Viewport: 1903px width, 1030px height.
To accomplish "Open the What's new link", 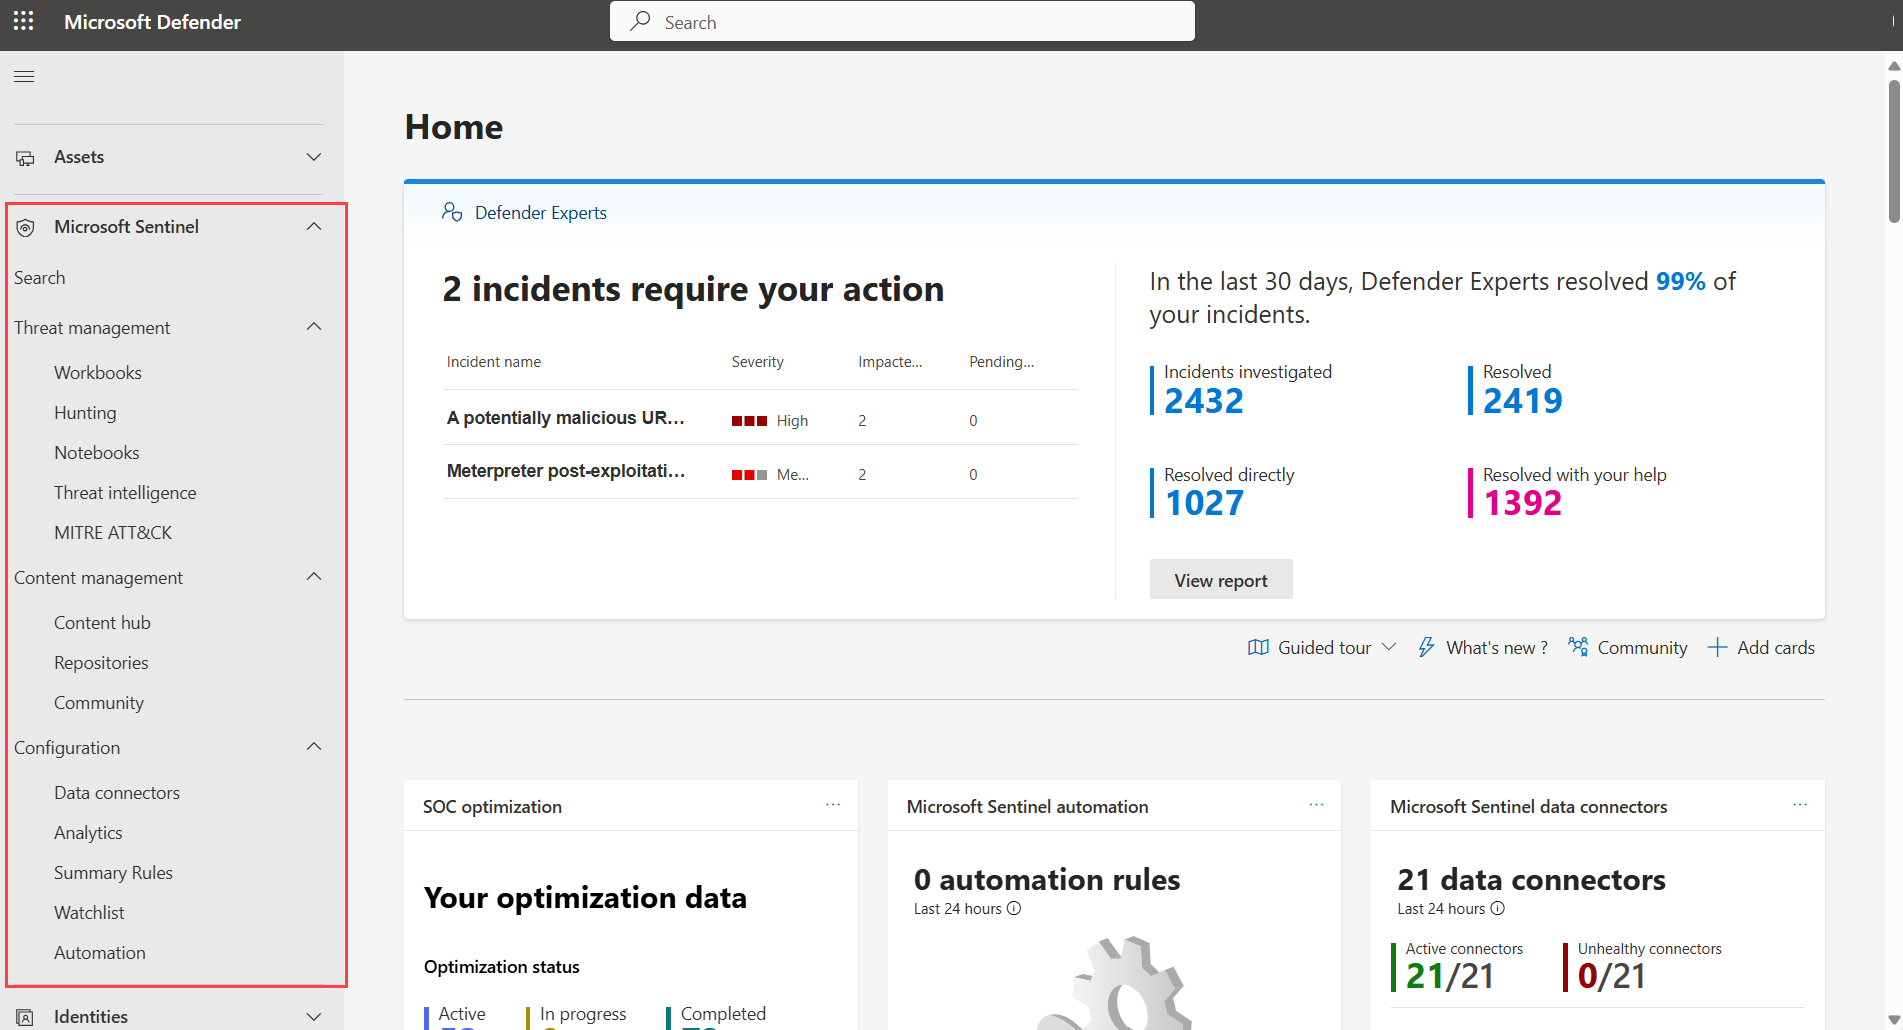I will coord(1495,647).
